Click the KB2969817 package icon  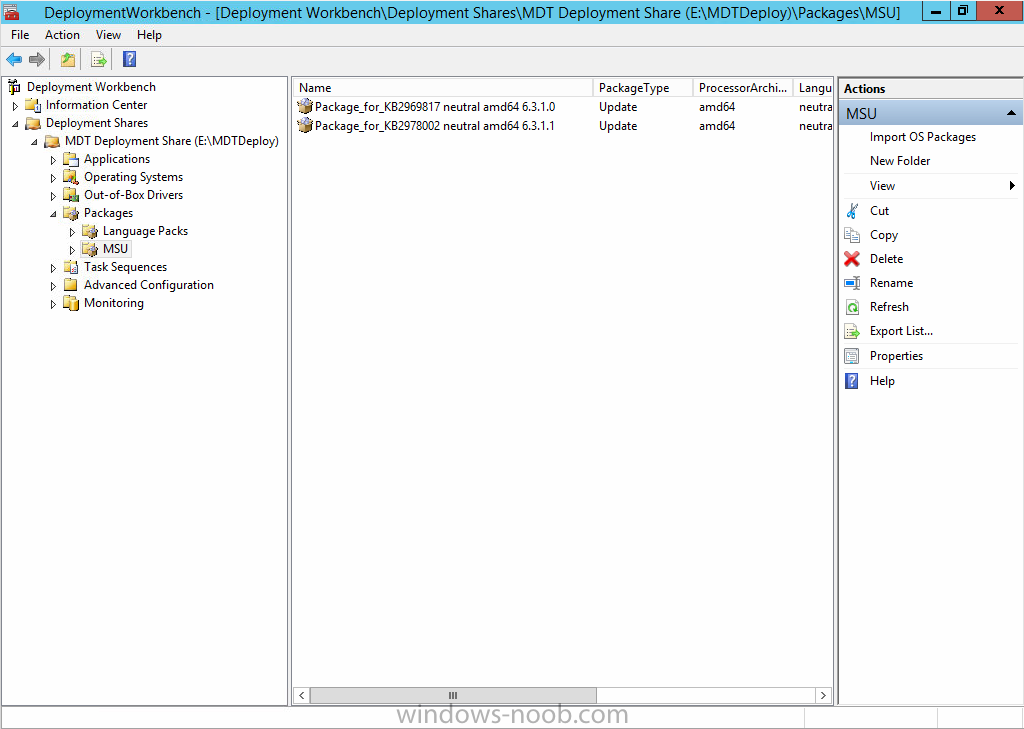[x=305, y=106]
